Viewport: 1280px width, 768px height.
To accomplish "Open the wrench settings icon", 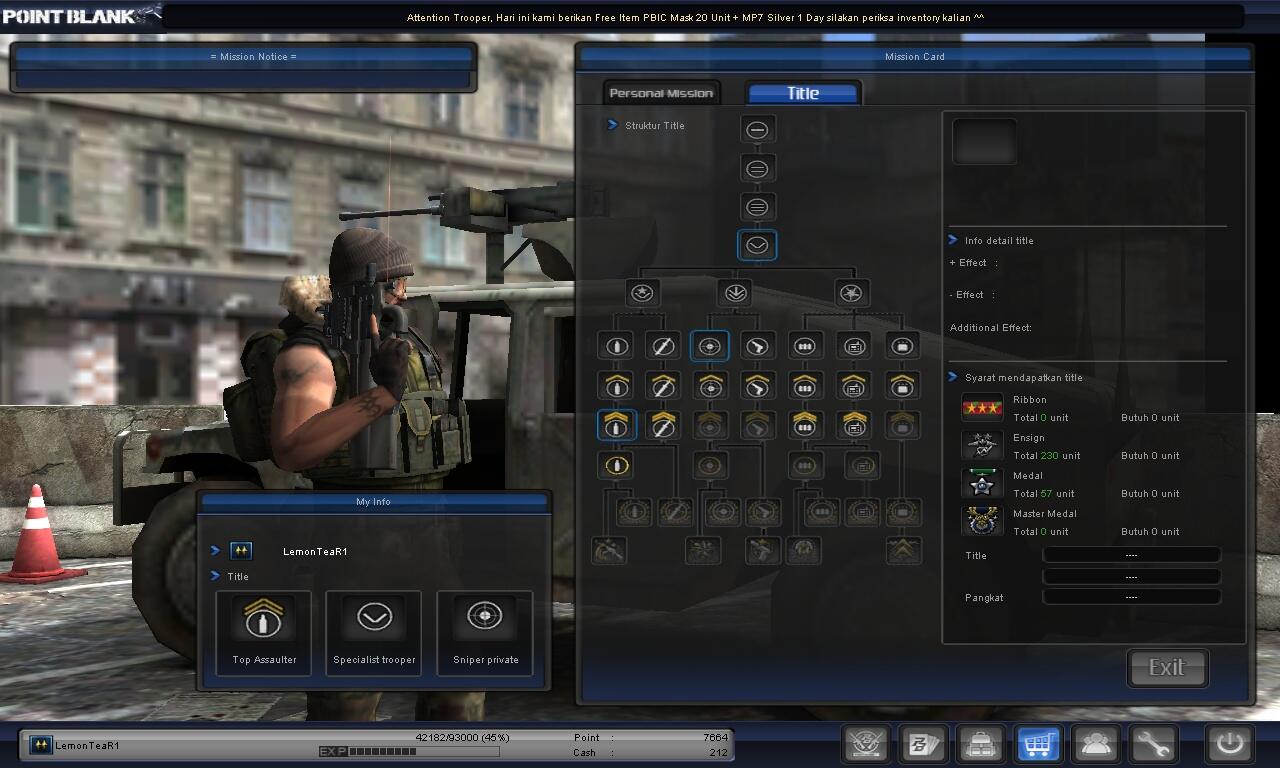I will click(1153, 744).
